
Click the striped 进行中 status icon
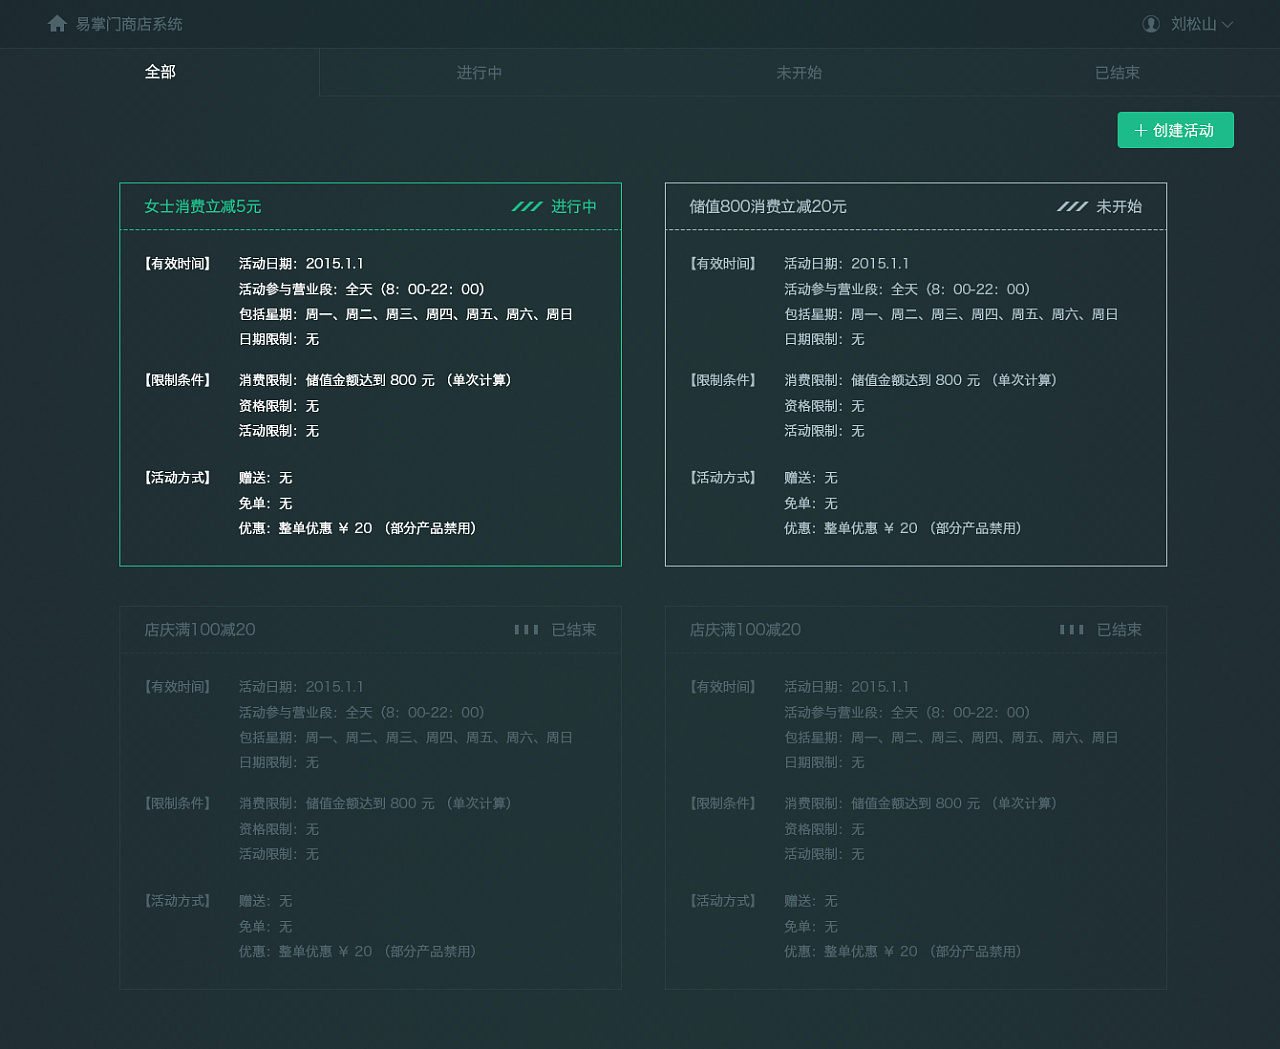[x=527, y=206]
